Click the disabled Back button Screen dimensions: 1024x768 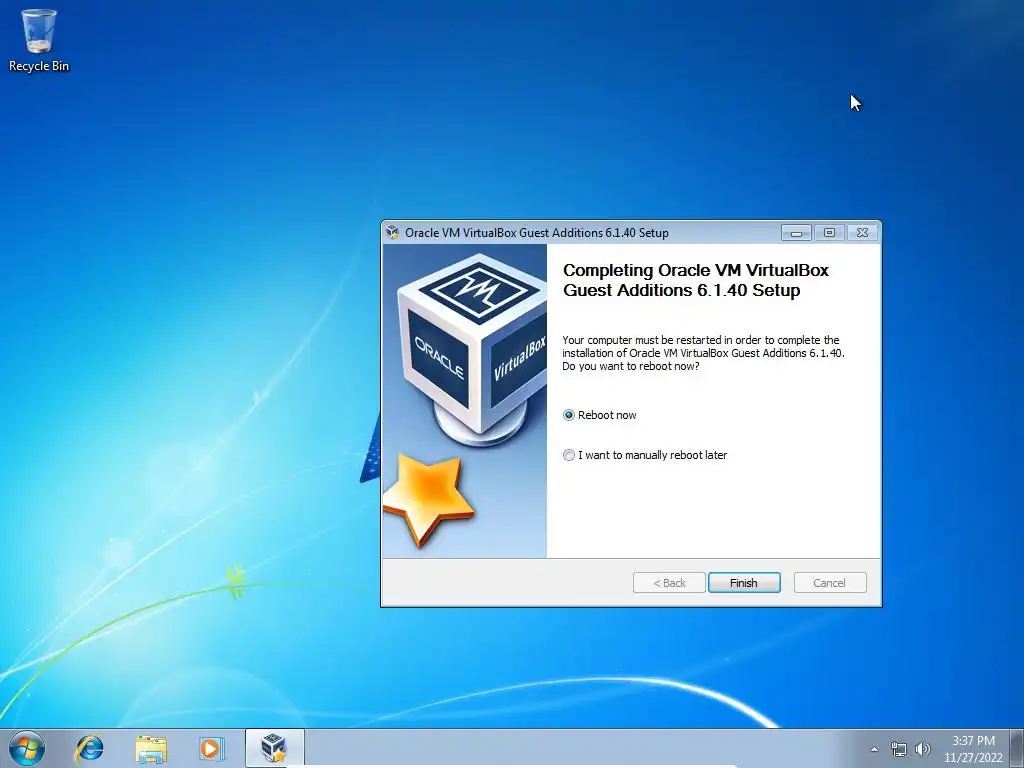(x=669, y=583)
